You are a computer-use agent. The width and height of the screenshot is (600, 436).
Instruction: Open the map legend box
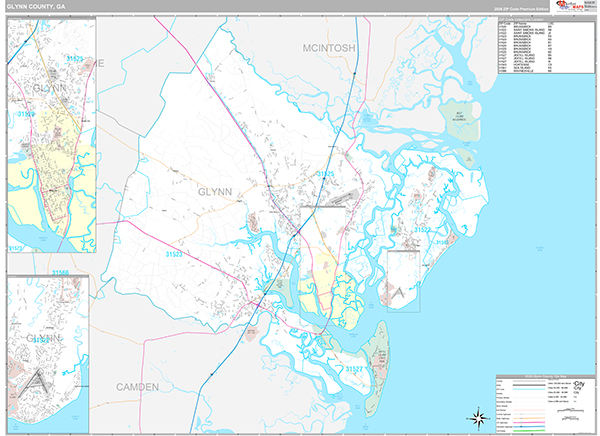pyautogui.click(x=546, y=403)
